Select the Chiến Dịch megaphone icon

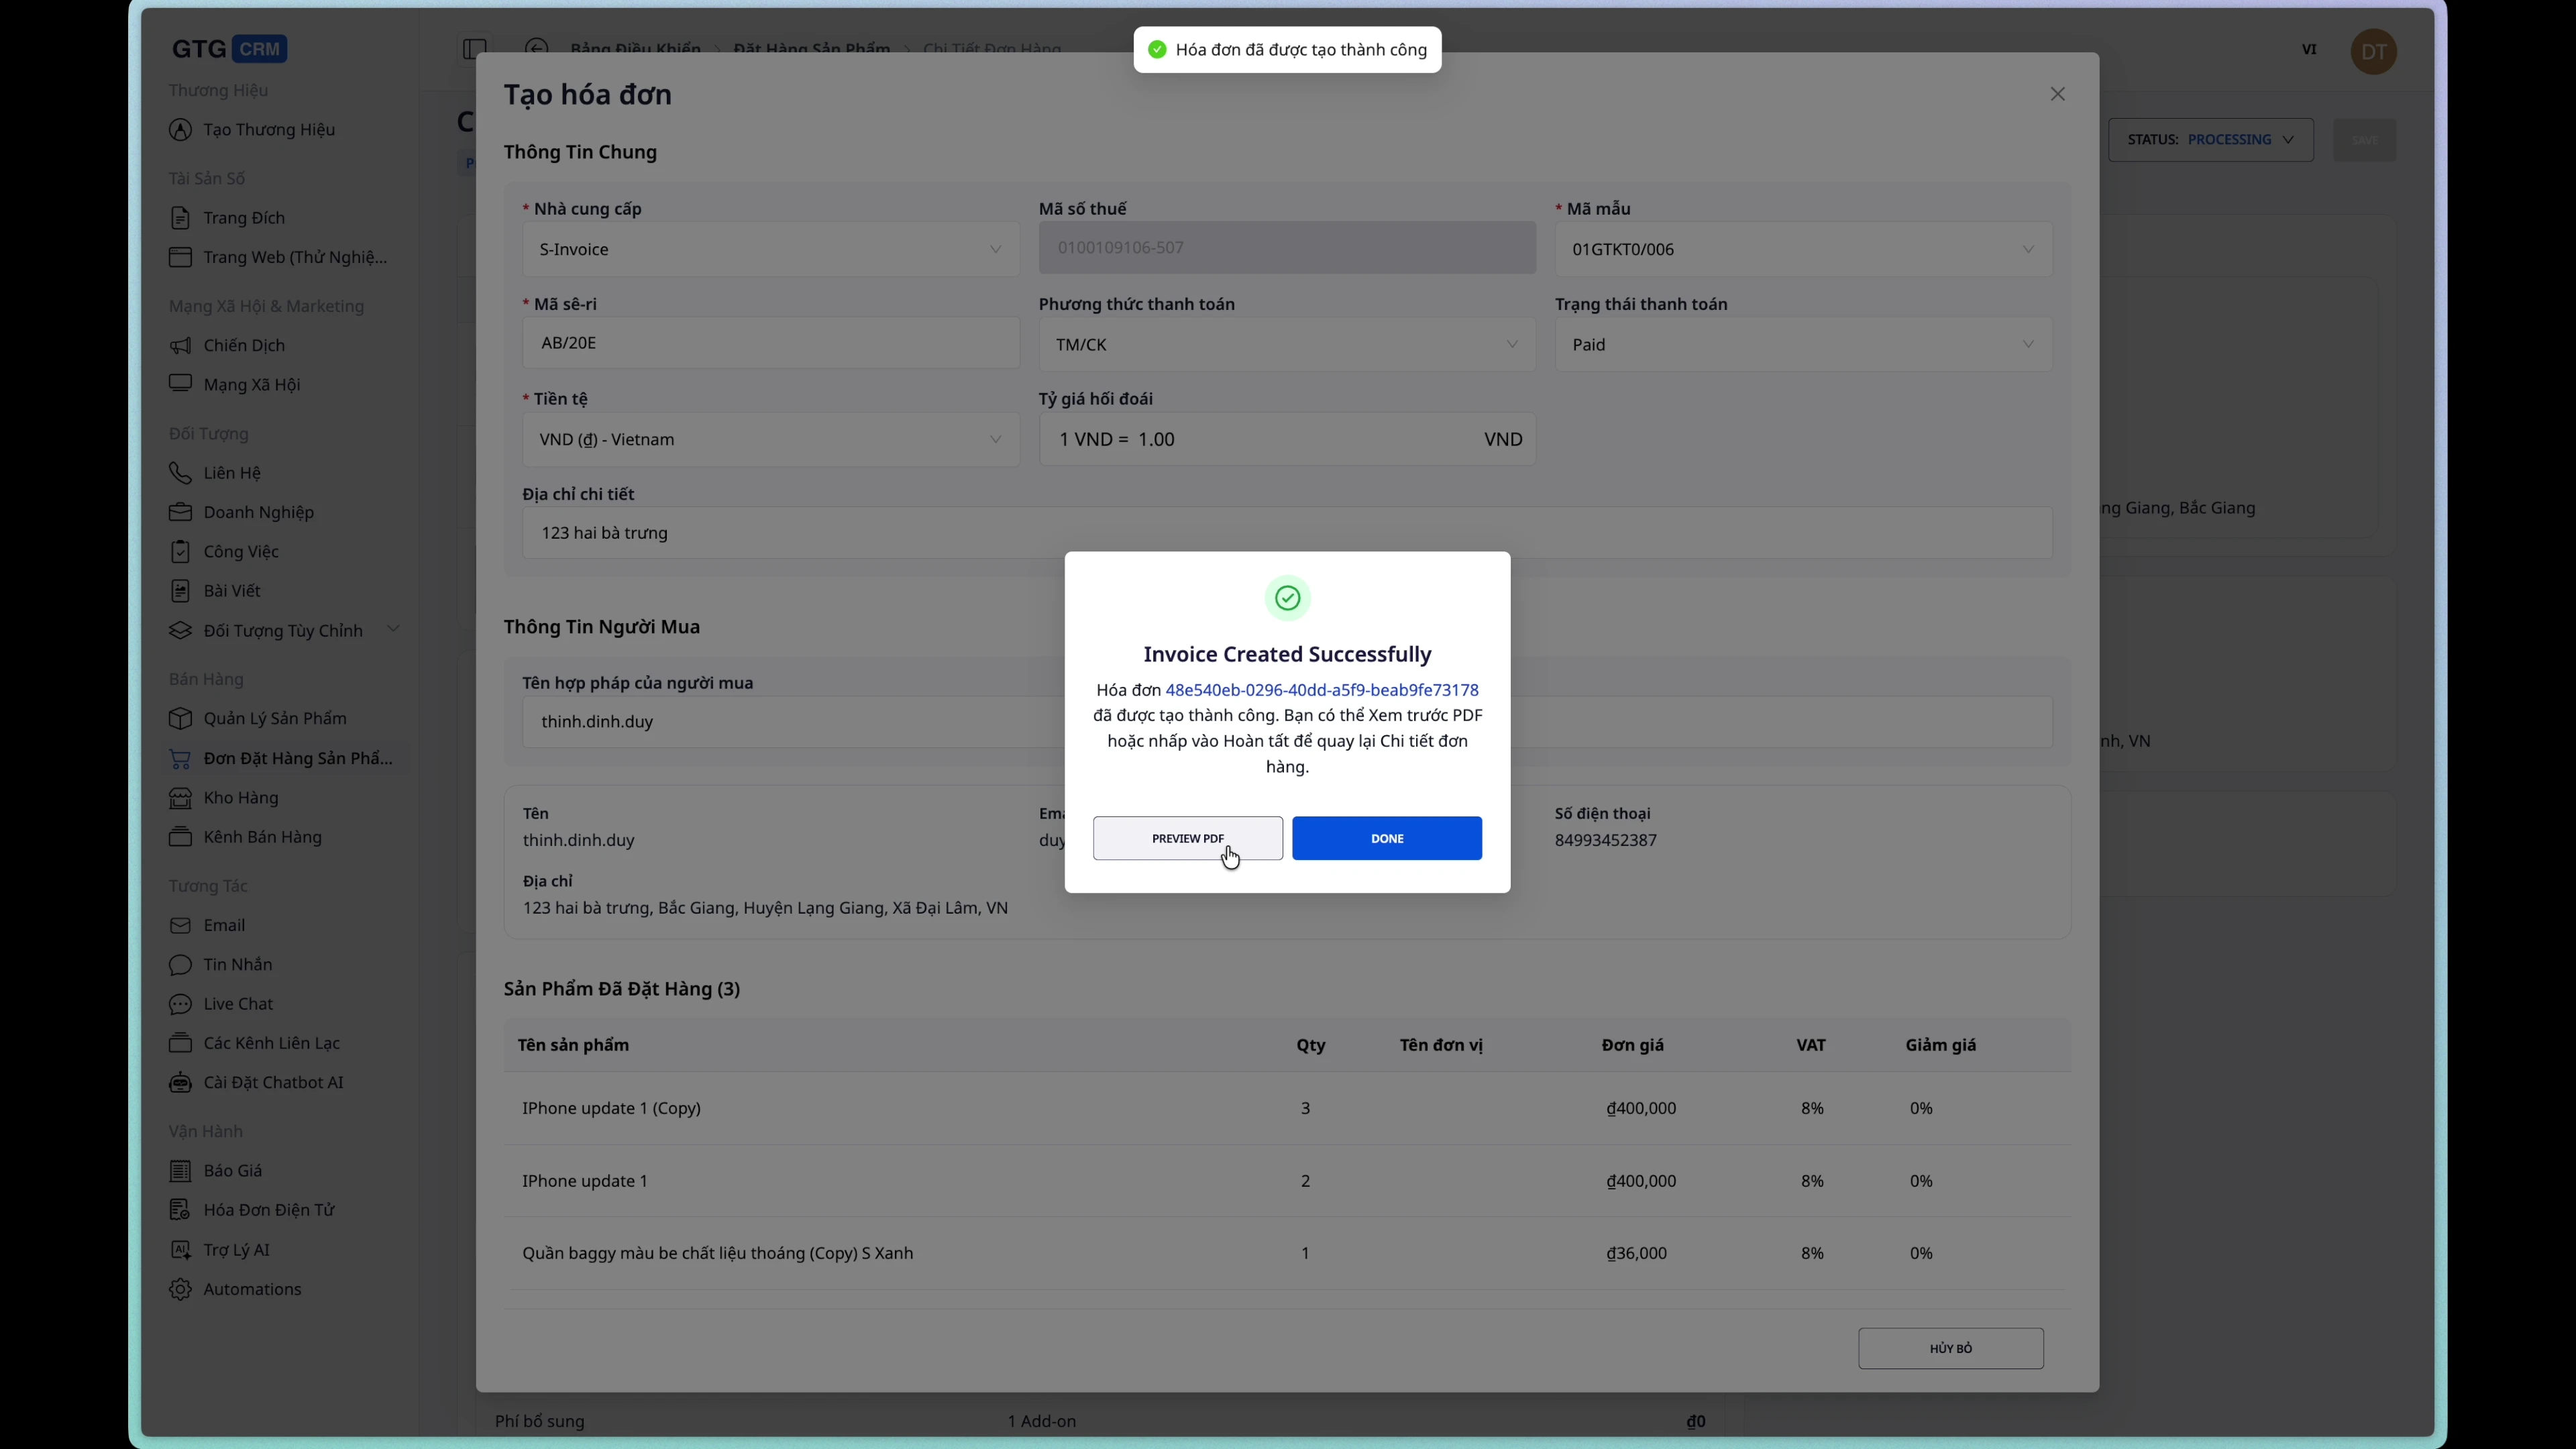pyautogui.click(x=181, y=345)
